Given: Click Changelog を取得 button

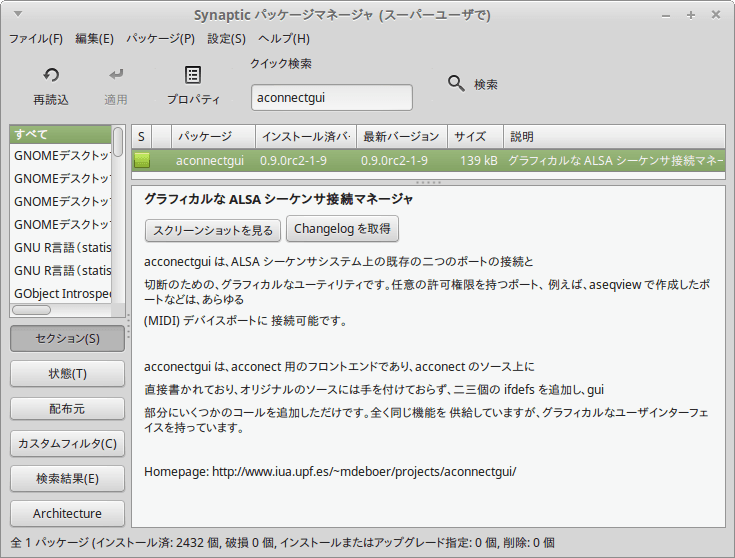Looking at the screenshot, I should (x=342, y=229).
